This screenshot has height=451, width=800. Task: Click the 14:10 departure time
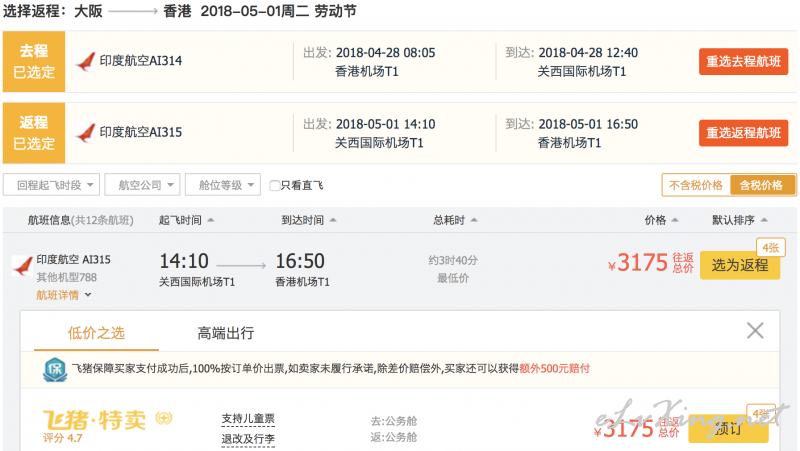[184, 261]
